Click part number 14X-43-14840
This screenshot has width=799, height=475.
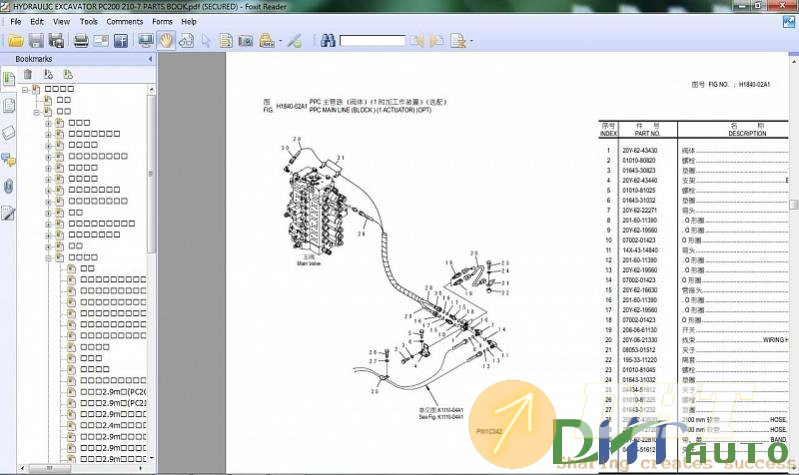640,250
